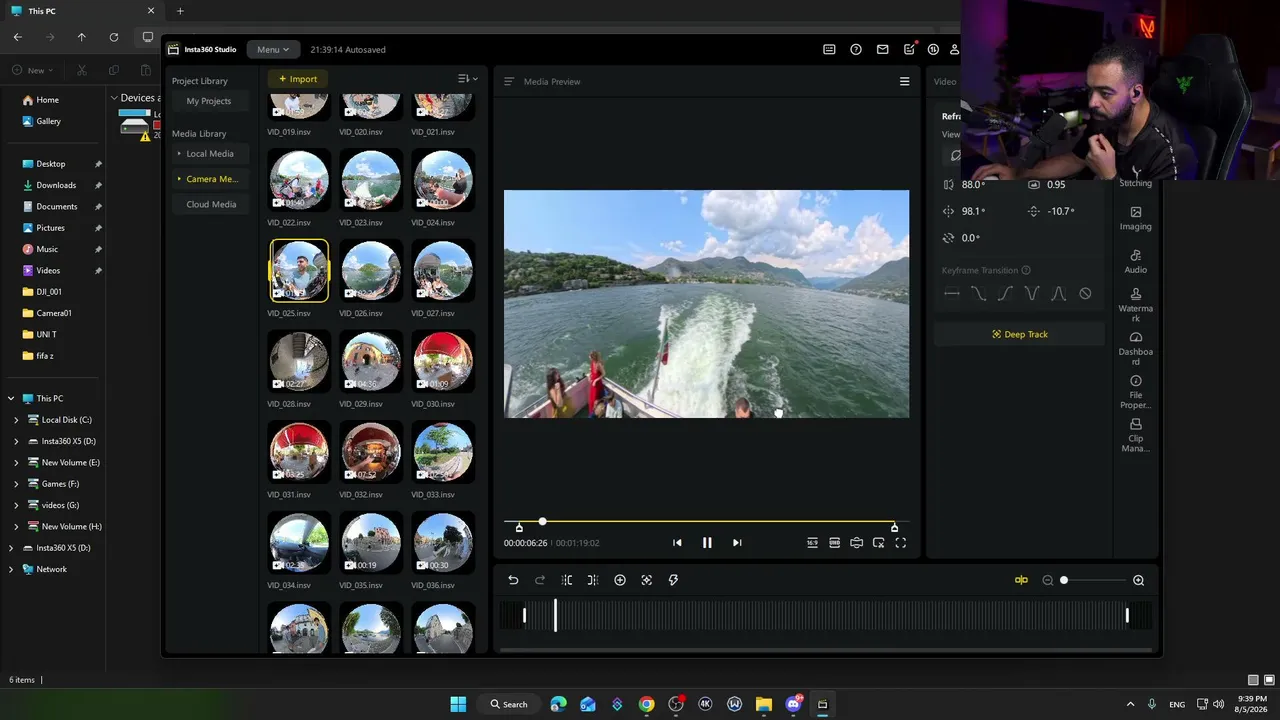
Task: Enter fullscreen preview mode
Action: [900, 543]
